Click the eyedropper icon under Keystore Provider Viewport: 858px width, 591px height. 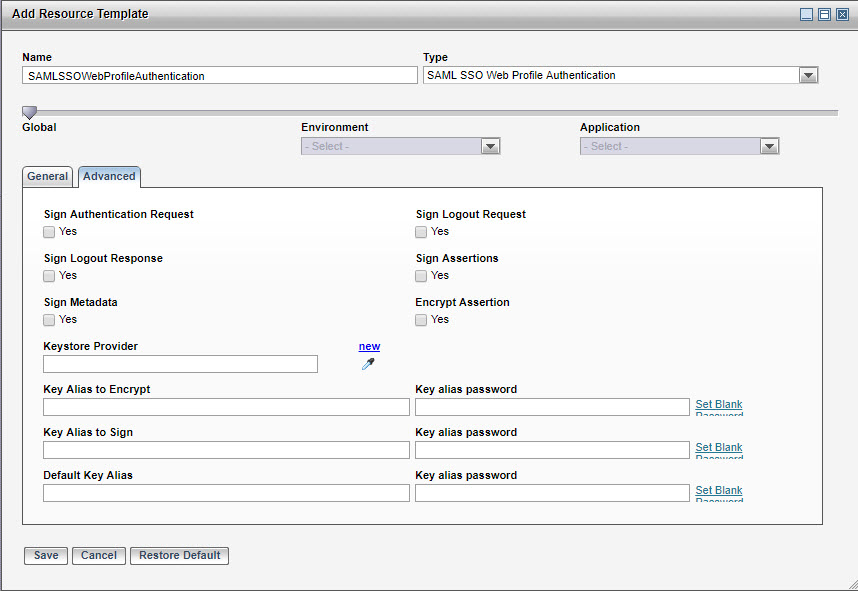pyautogui.click(x=368, y=364)
